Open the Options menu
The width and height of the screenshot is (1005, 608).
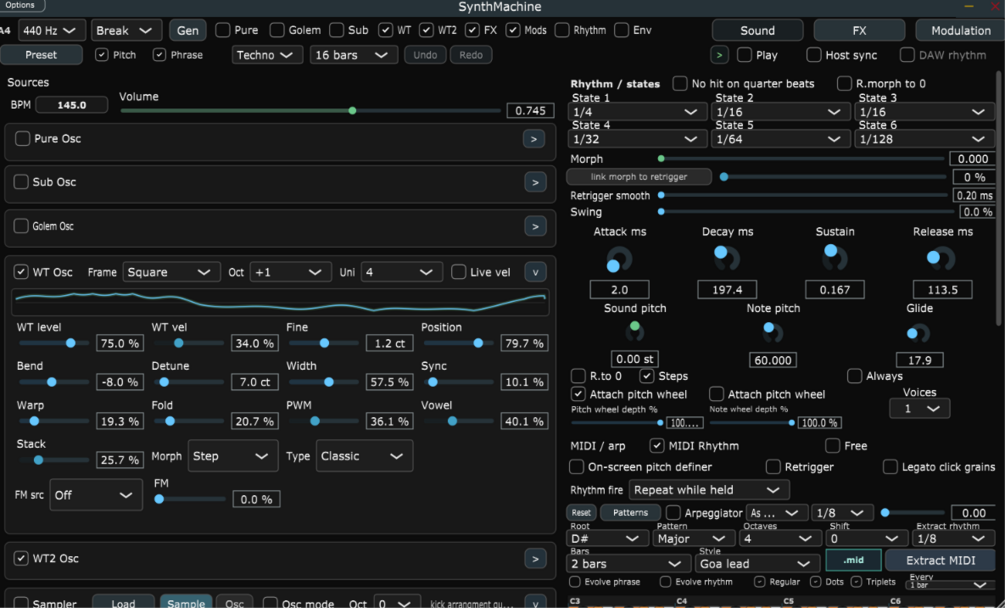21,5
